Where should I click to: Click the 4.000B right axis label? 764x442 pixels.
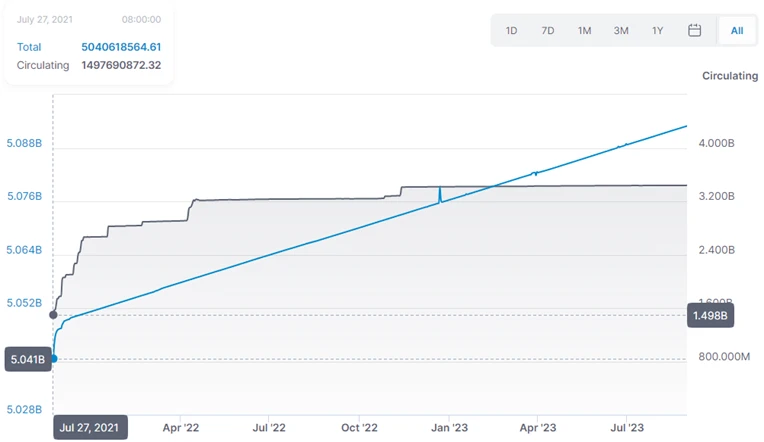(x=716, y=143)
